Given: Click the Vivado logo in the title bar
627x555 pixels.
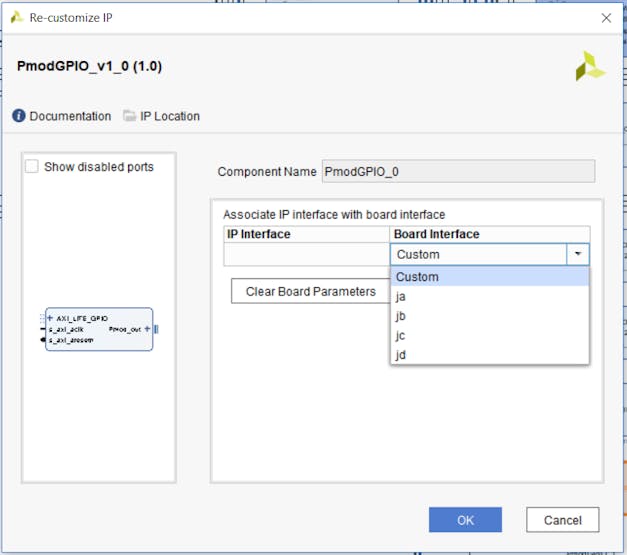Looking at the screenshot, I should pyautogui.click(x=17, y=17).
